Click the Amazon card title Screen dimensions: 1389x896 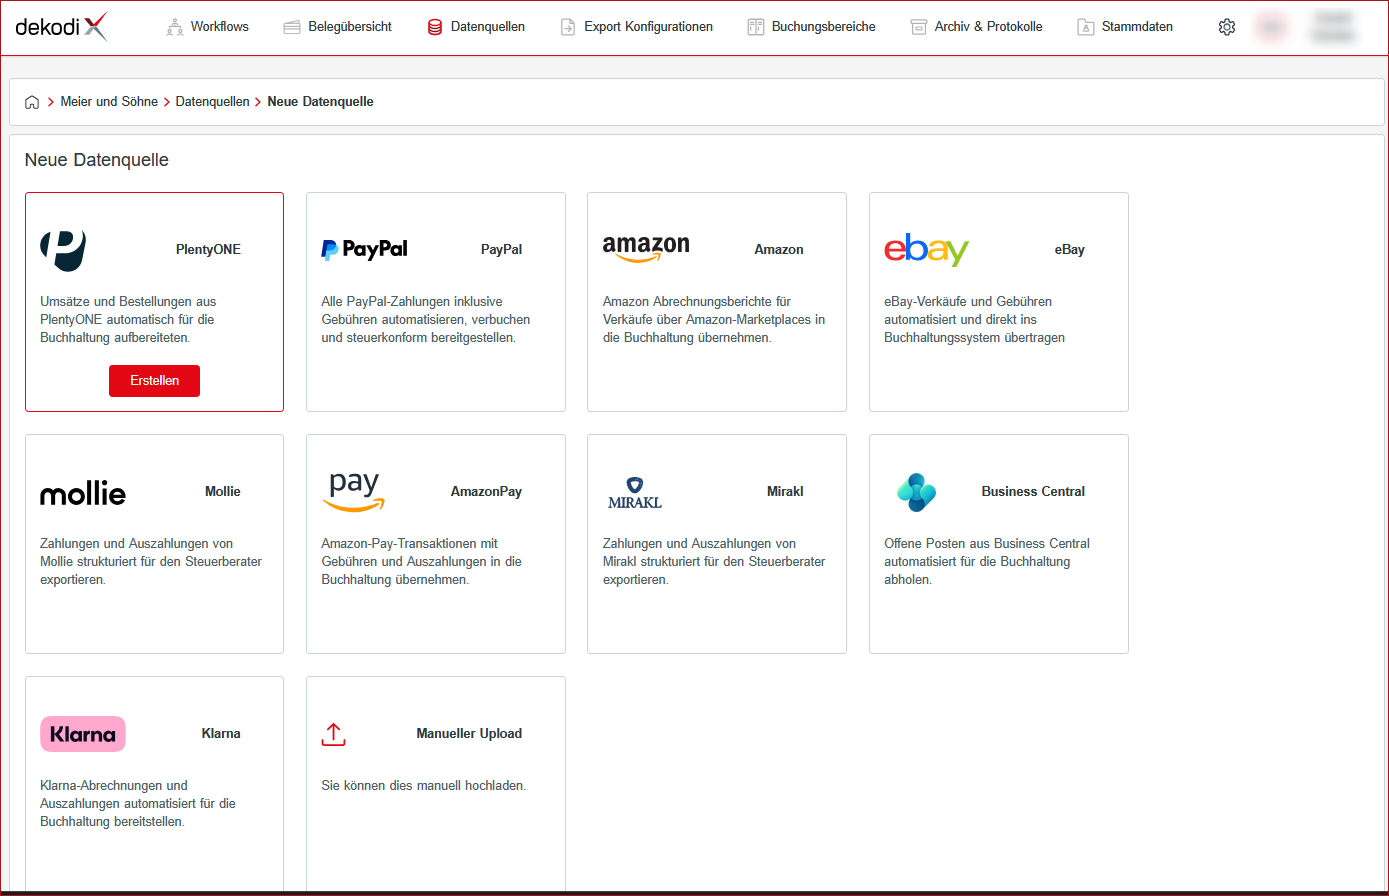[x=779, y=250]
